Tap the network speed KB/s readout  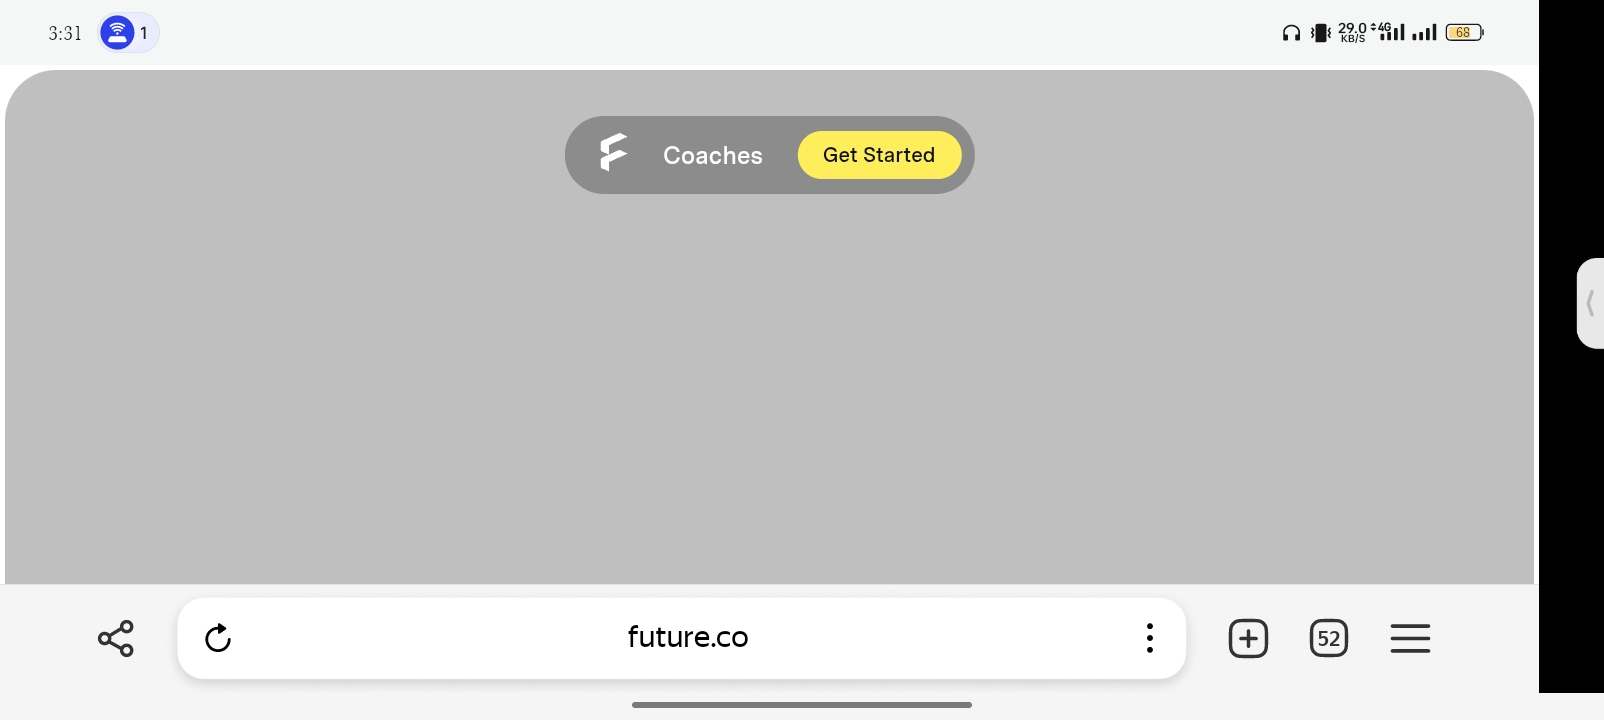point(1352,33)
